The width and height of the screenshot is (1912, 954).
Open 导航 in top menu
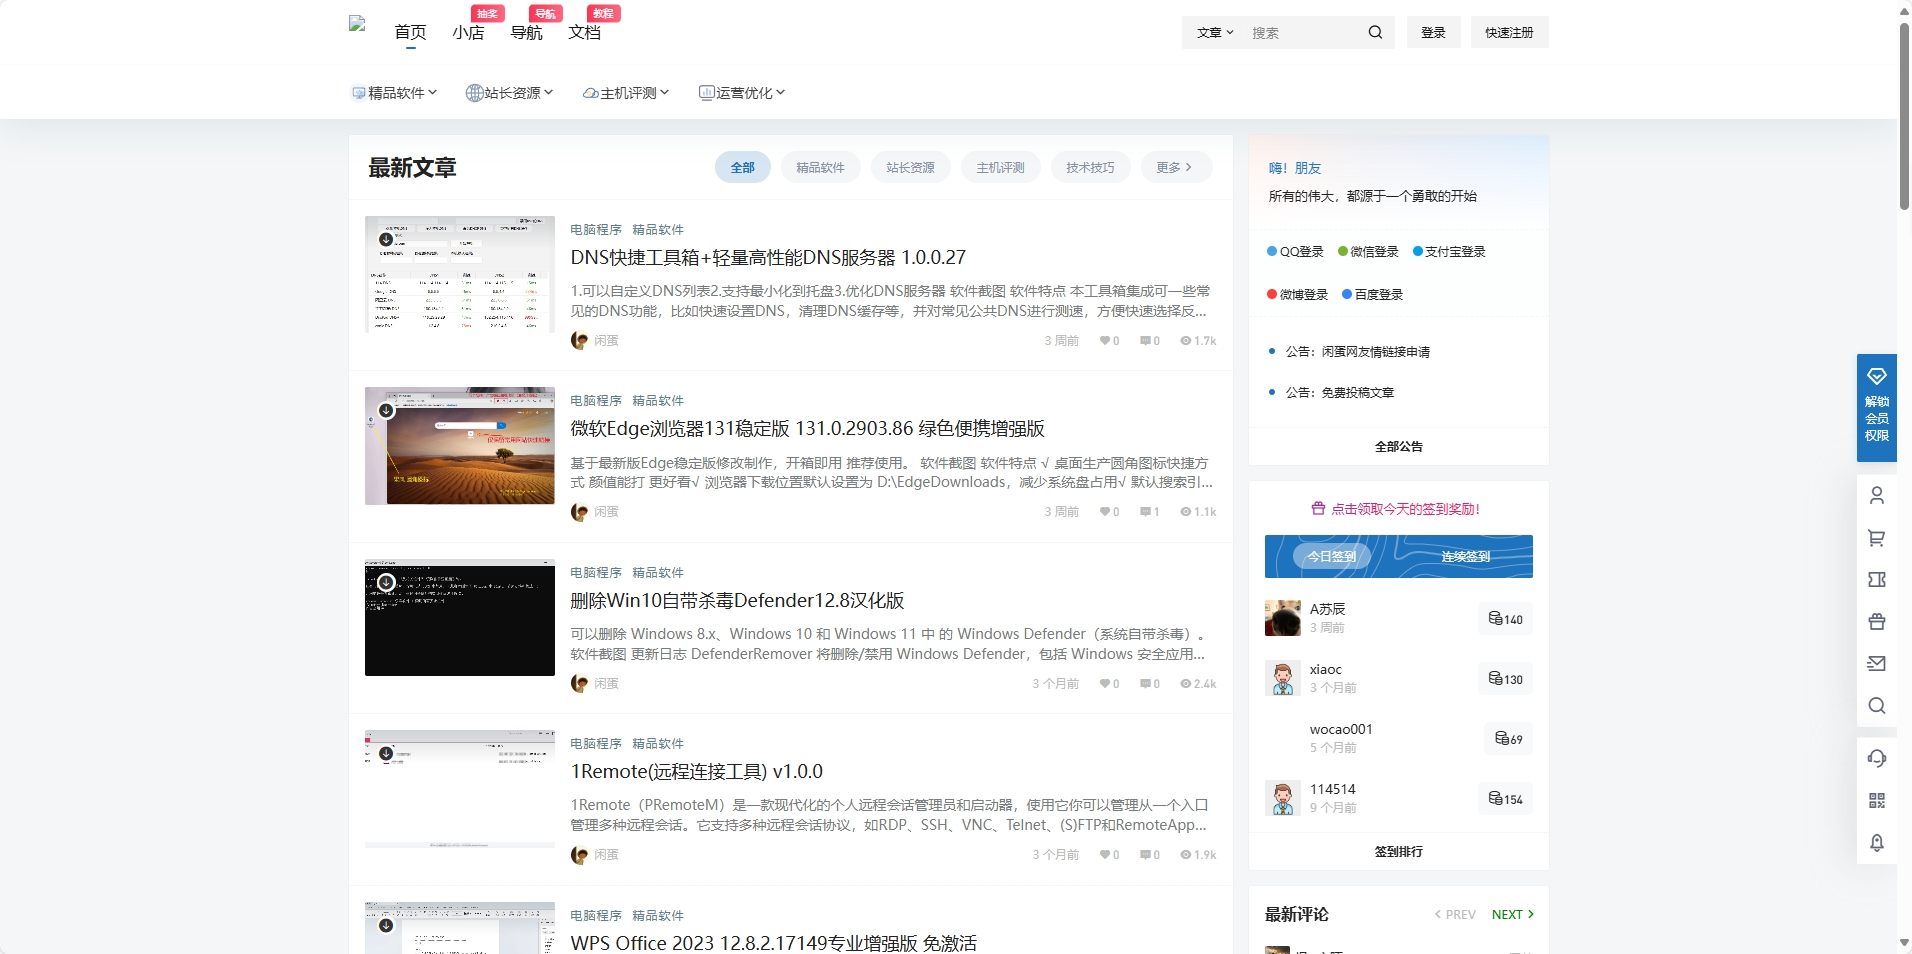526,33
